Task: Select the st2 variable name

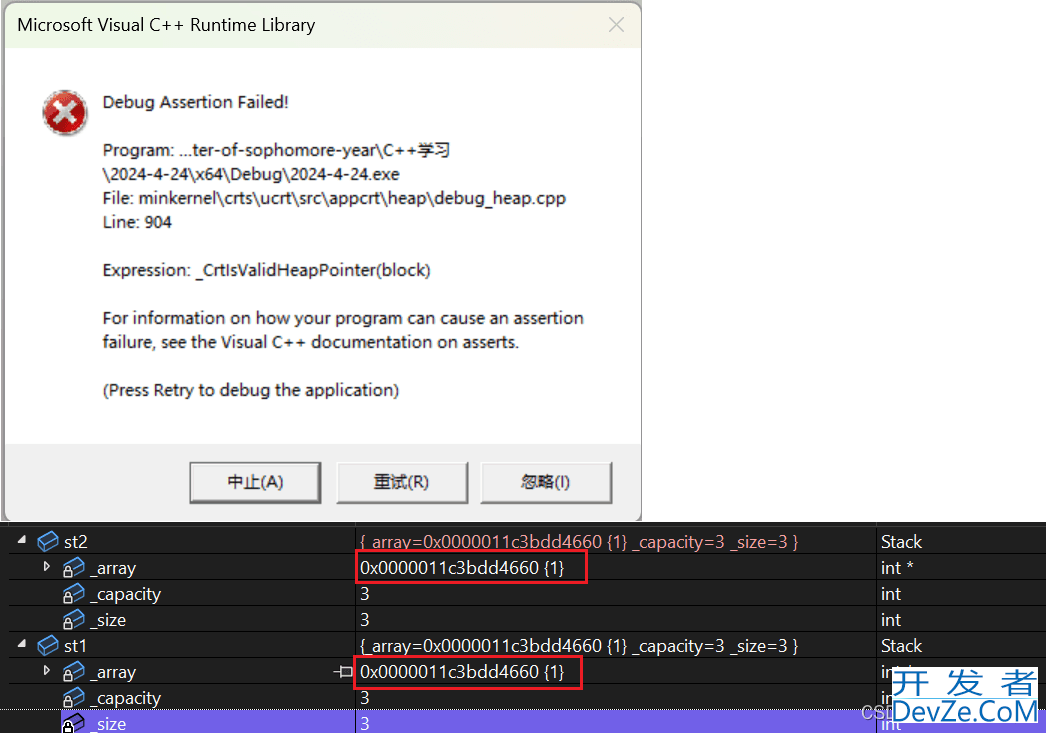Action: coord(76,542)
